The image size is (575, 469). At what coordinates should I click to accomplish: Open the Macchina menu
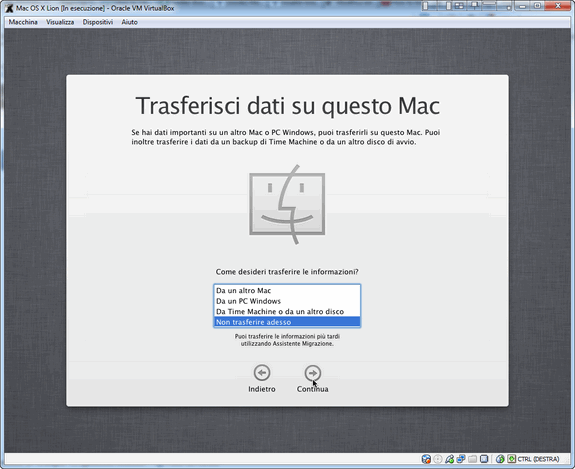click(23, 22)
